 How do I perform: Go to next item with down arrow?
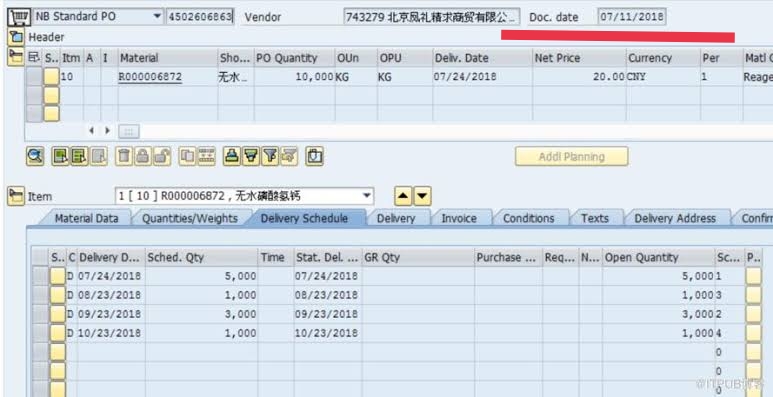pos(422,196)
